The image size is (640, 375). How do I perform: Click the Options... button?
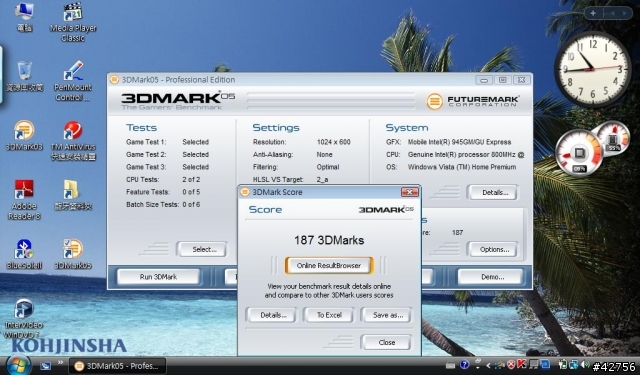(x=493, y=249)
